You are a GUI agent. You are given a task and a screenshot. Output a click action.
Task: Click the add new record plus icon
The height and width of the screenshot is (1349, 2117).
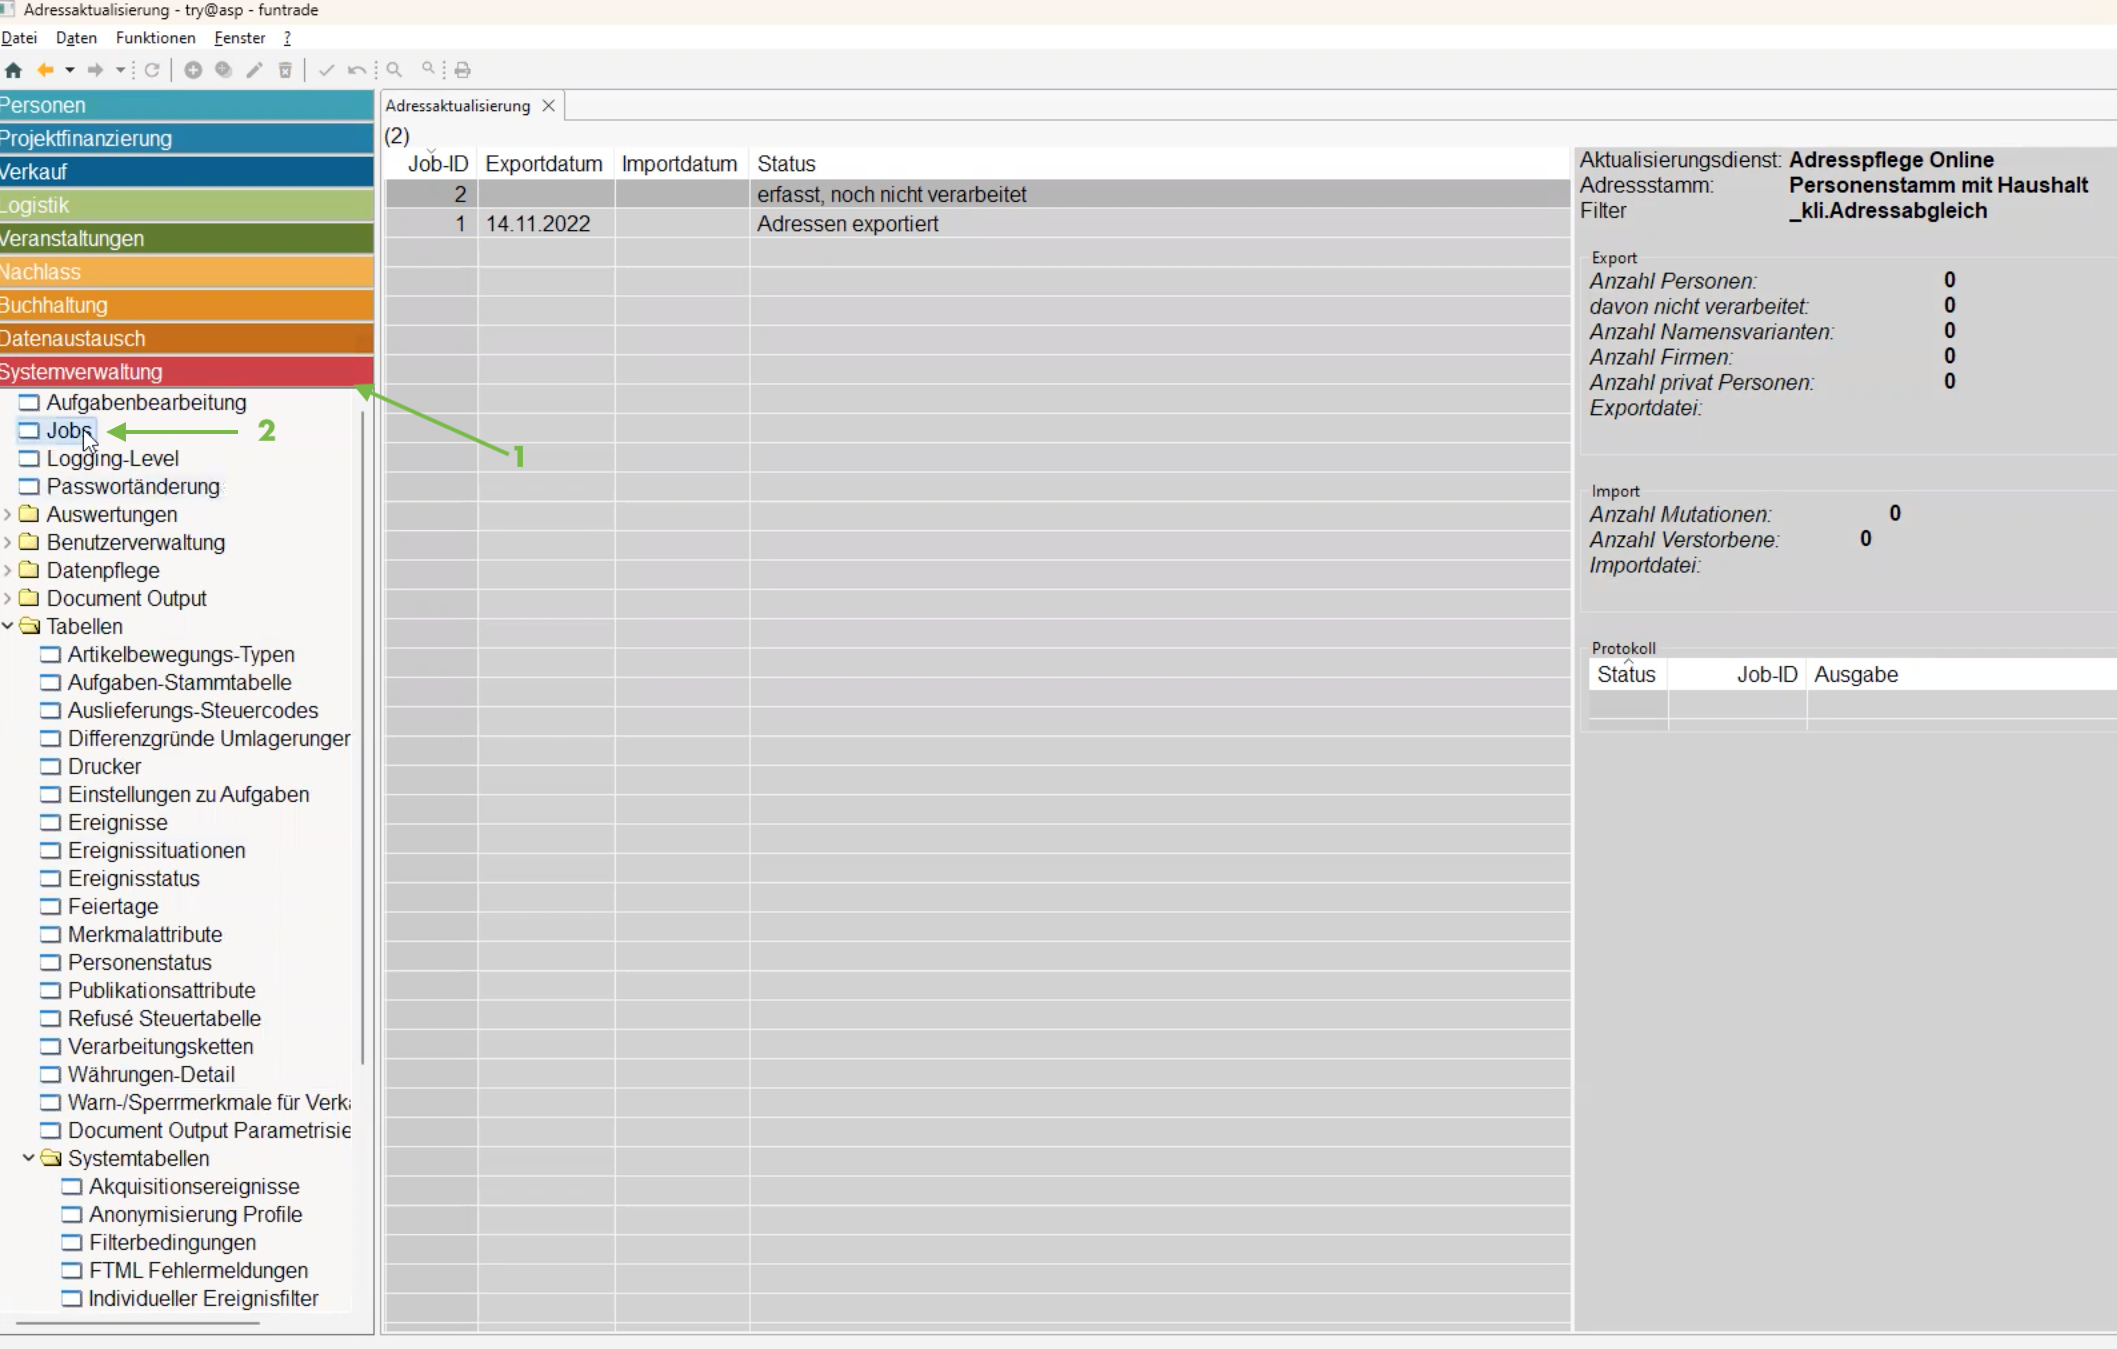193,70
